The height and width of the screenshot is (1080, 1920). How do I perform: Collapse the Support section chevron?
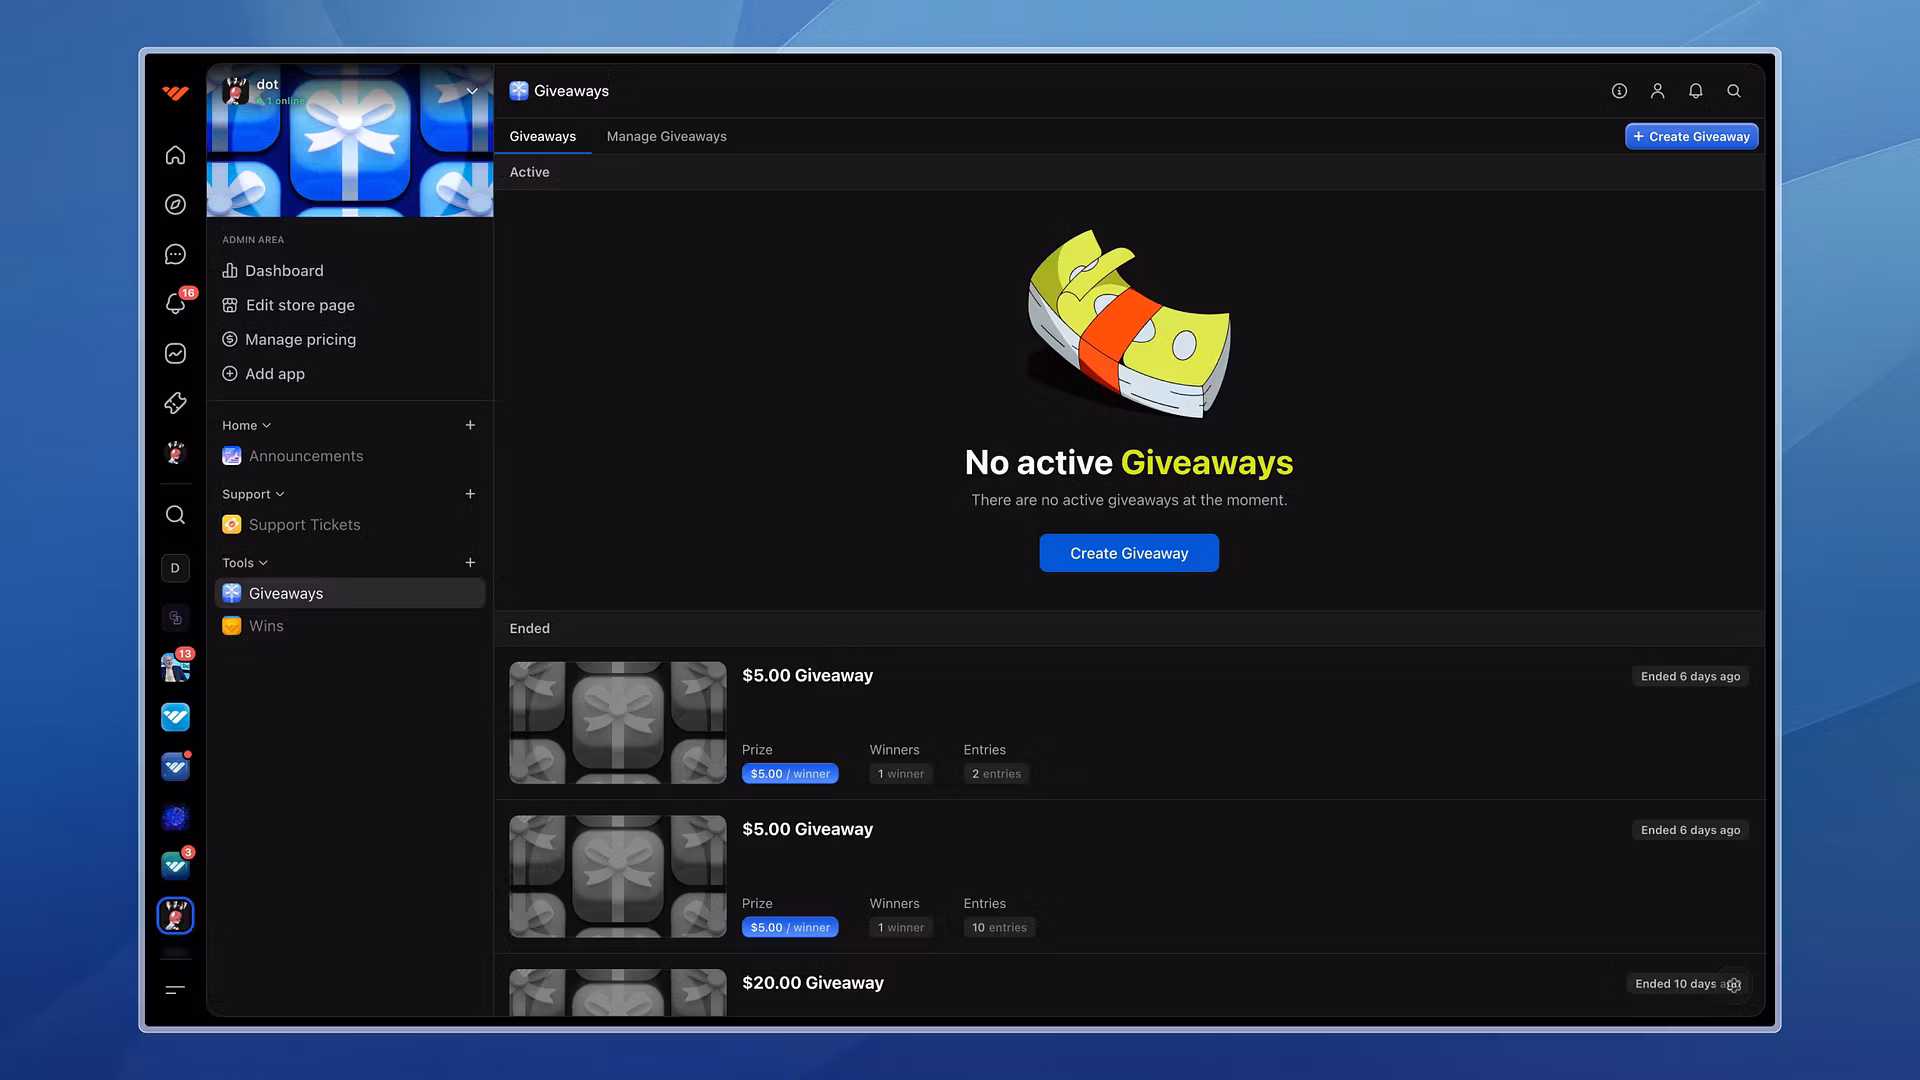(x=280, y=495)
